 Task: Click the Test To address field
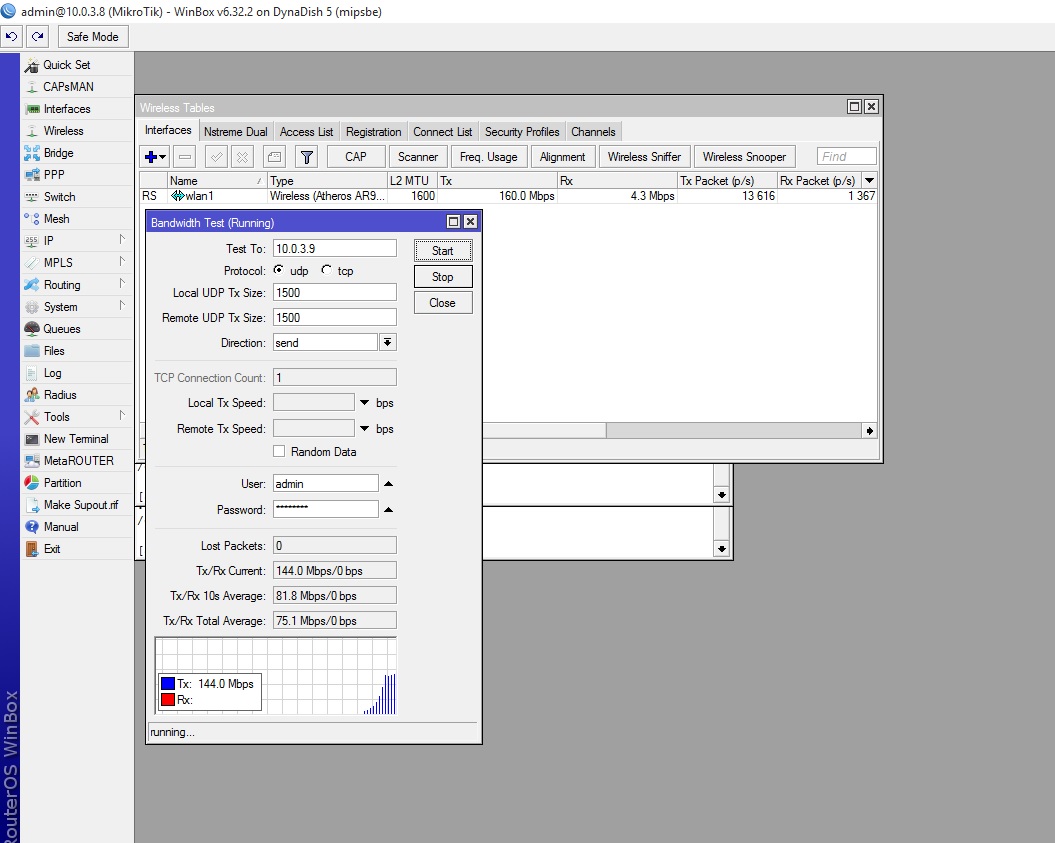pyautogui.click(x=334, y=248)
